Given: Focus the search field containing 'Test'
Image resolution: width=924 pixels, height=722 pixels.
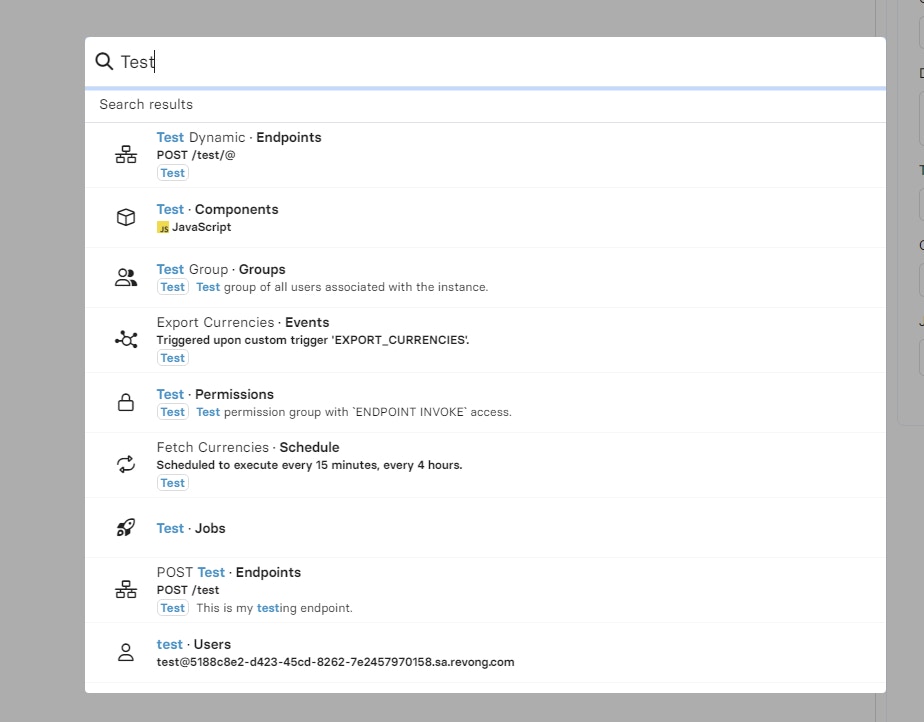Looking at the screenshot, I should coord(500,62).
